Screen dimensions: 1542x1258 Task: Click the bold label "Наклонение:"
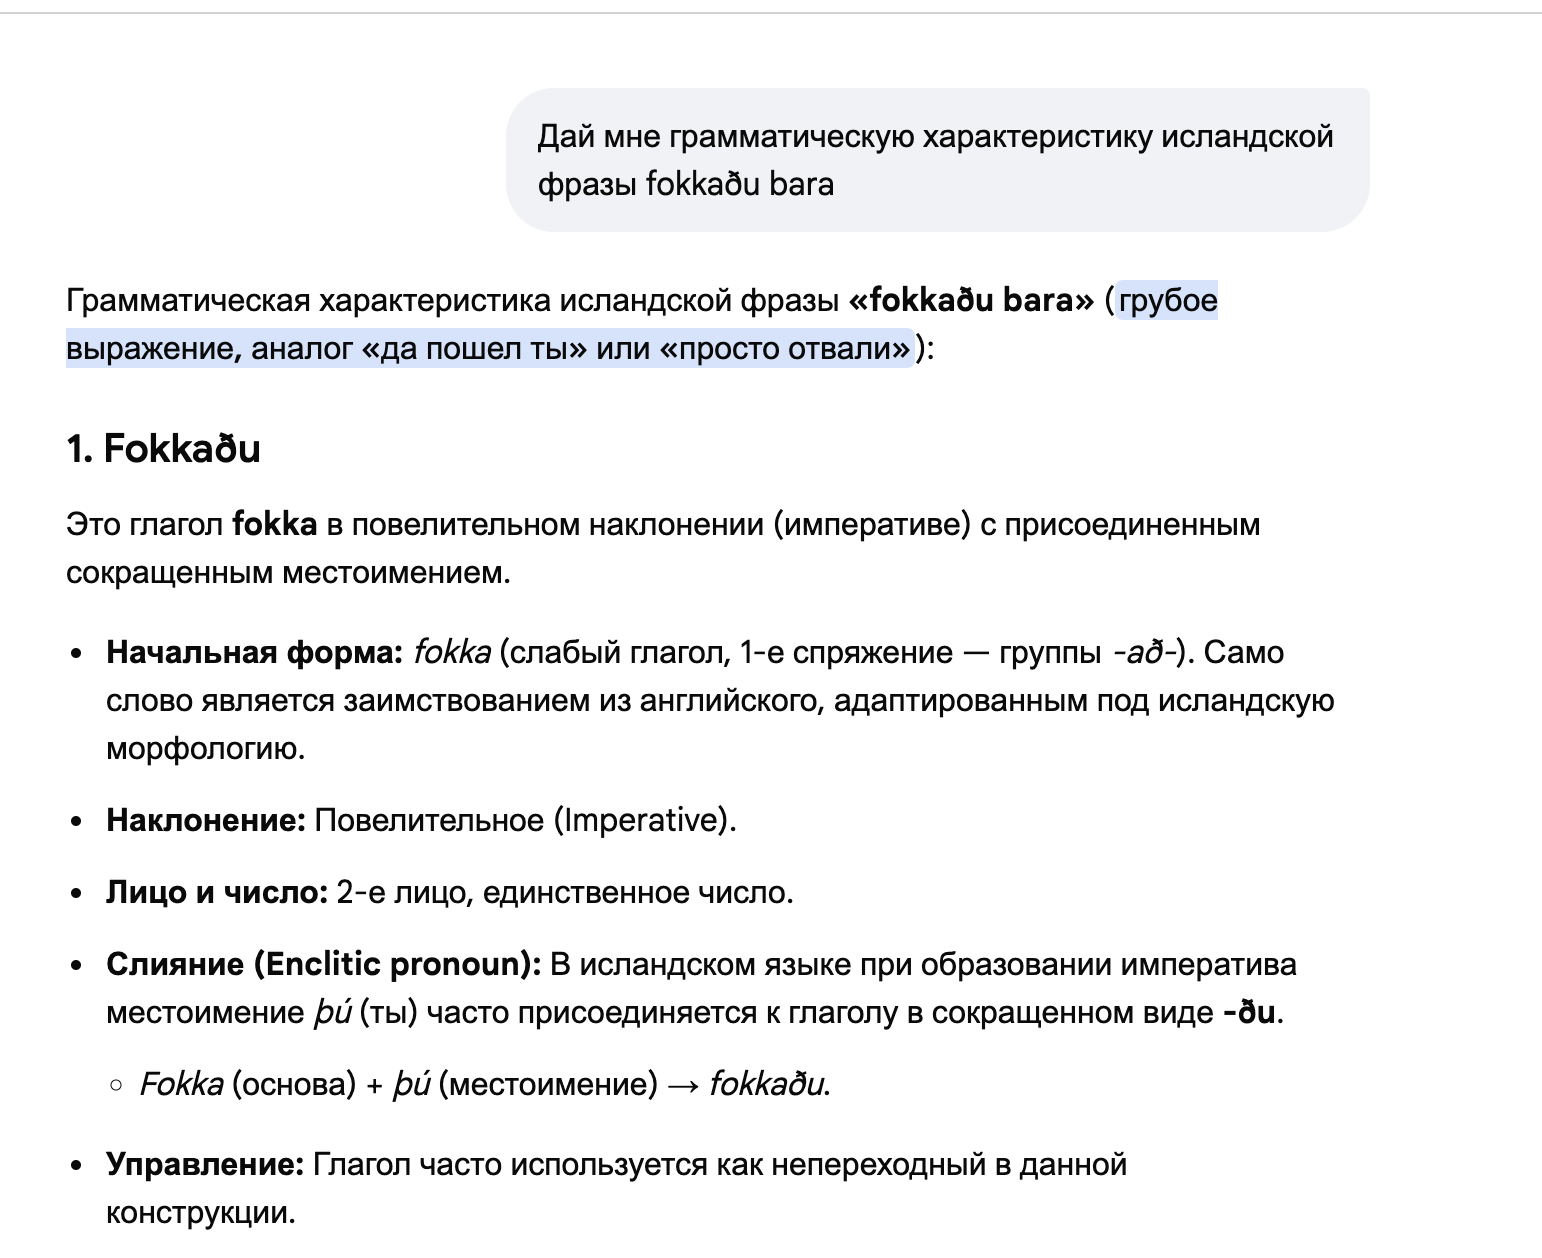click(x=205, y=821)
